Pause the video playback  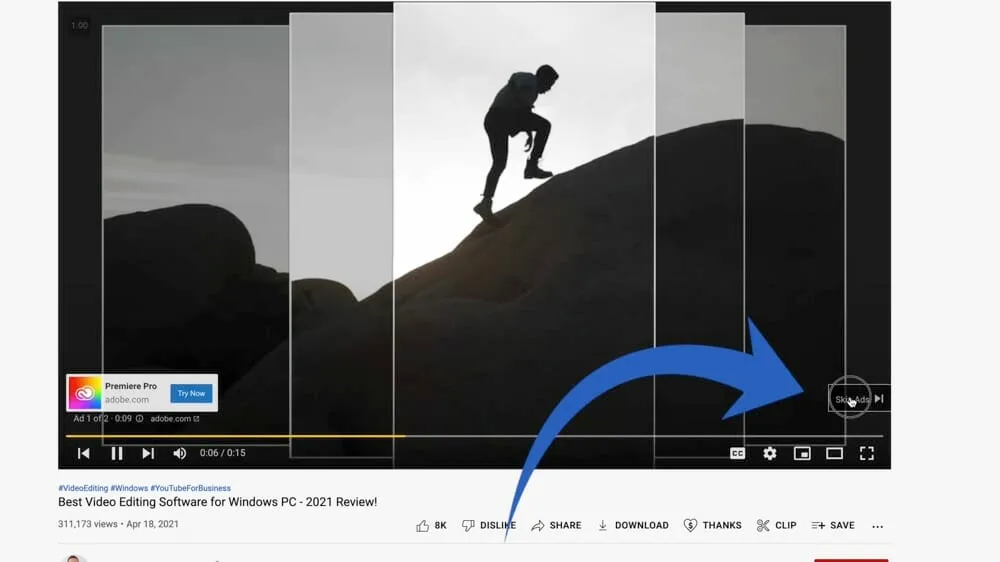pyautogui.click(x=117, y=453)
